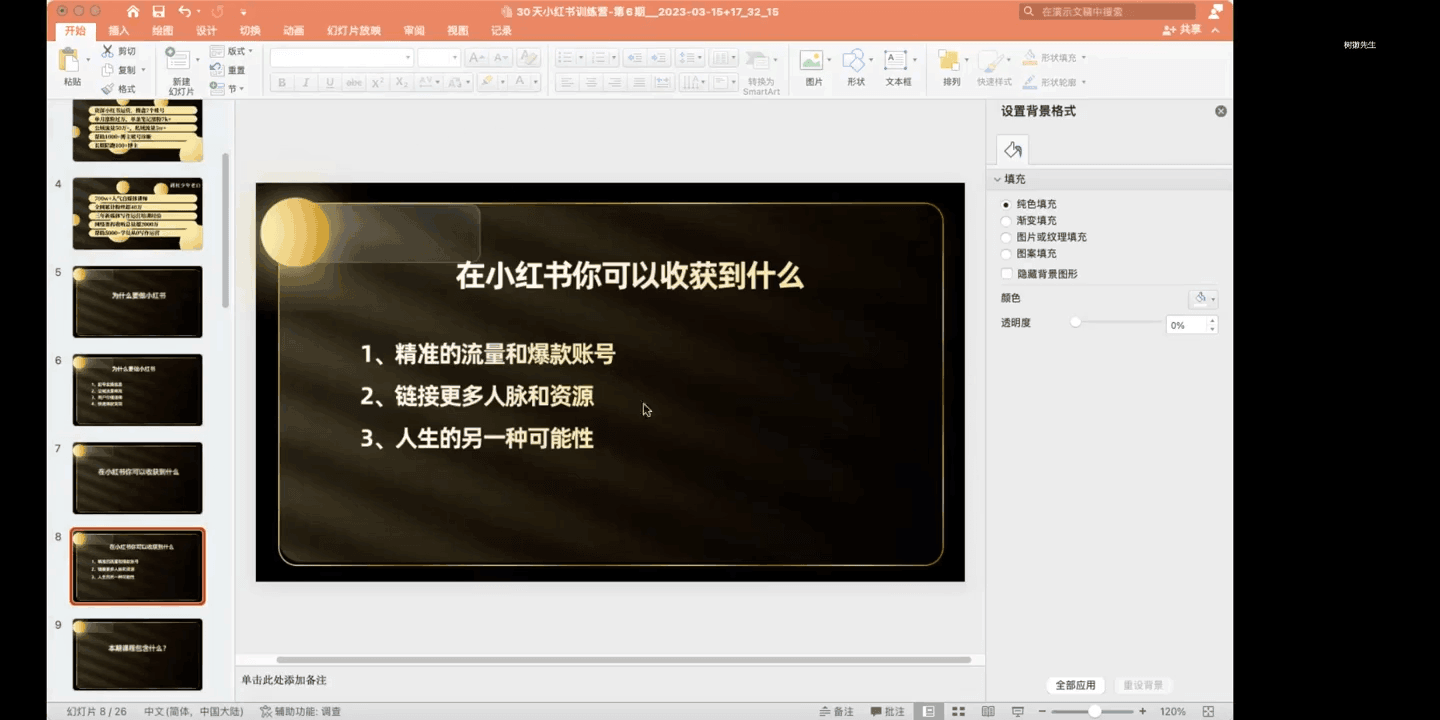Select slide 5 thumbnail 为什么要做小红书

click(137, 301)
